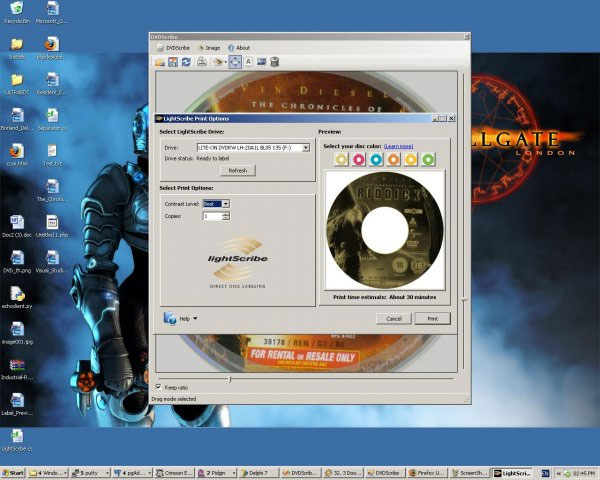The width and height of the screenshot is (600, 480).
Task: Expand the Help dropdown arrow
Action: pyautogui.click(x=195, y=318)
